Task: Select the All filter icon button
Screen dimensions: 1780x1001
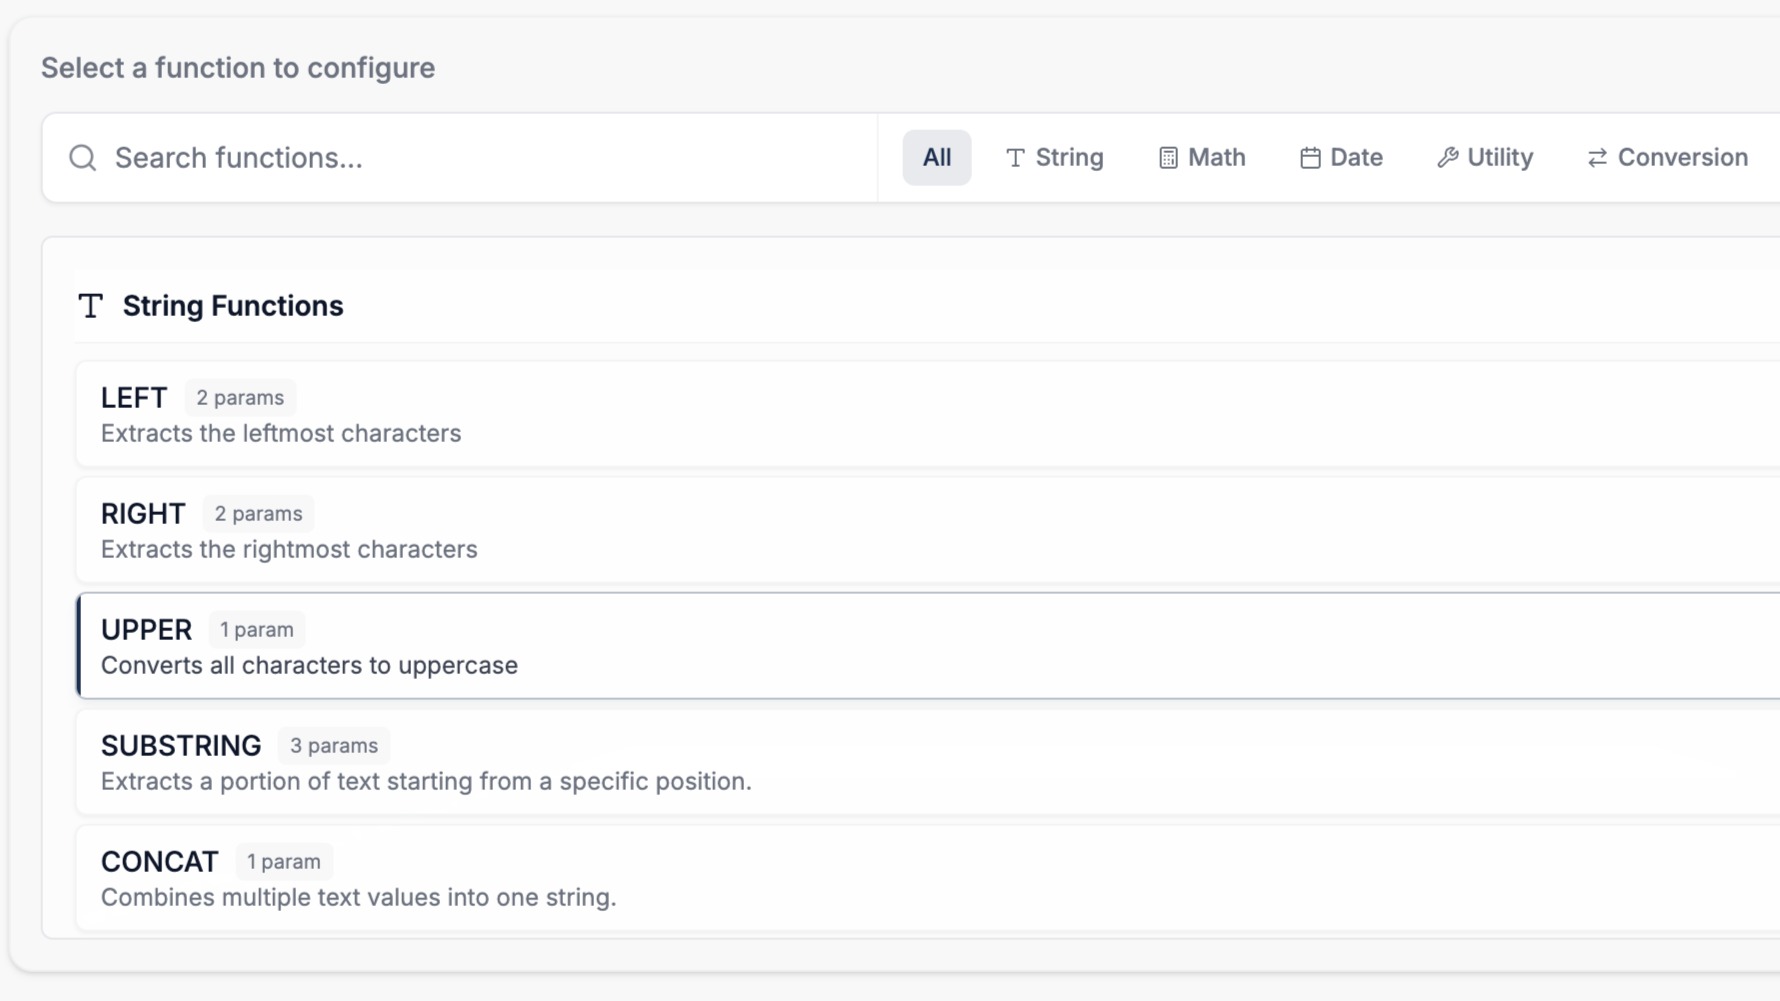Action: 936,157
